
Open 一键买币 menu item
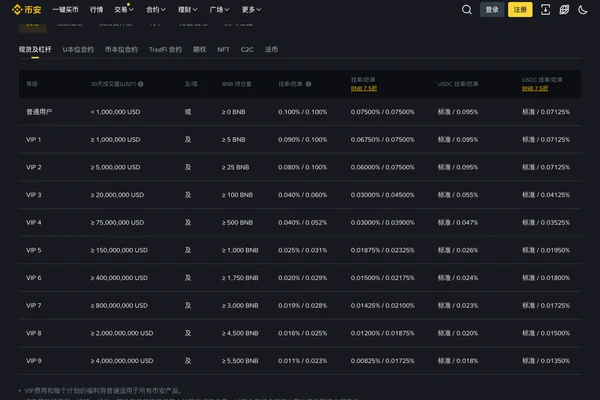tap(65, 10)
